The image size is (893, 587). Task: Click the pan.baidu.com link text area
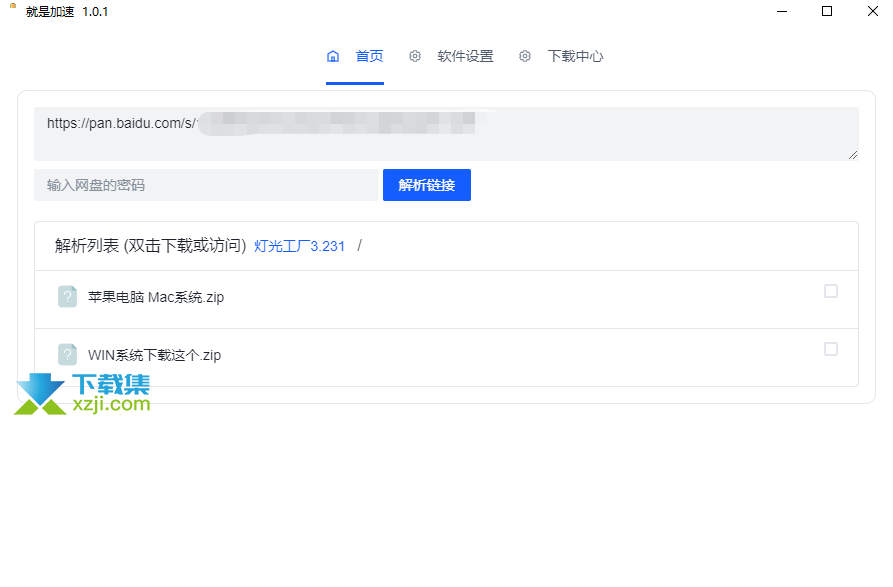446,134
